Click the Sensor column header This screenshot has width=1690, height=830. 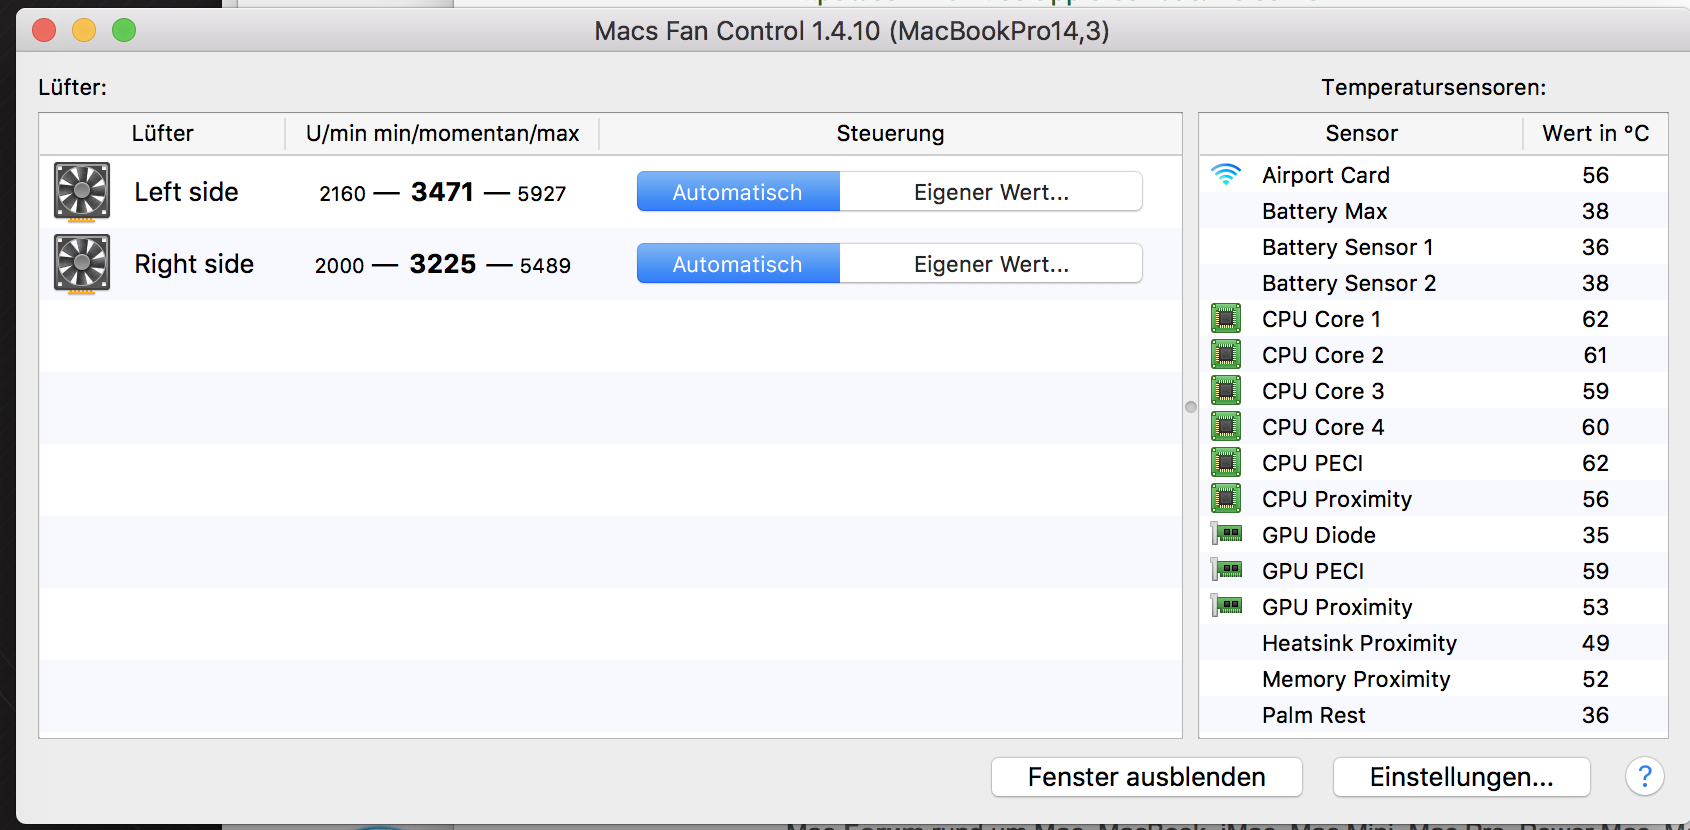coord(1361,133)
